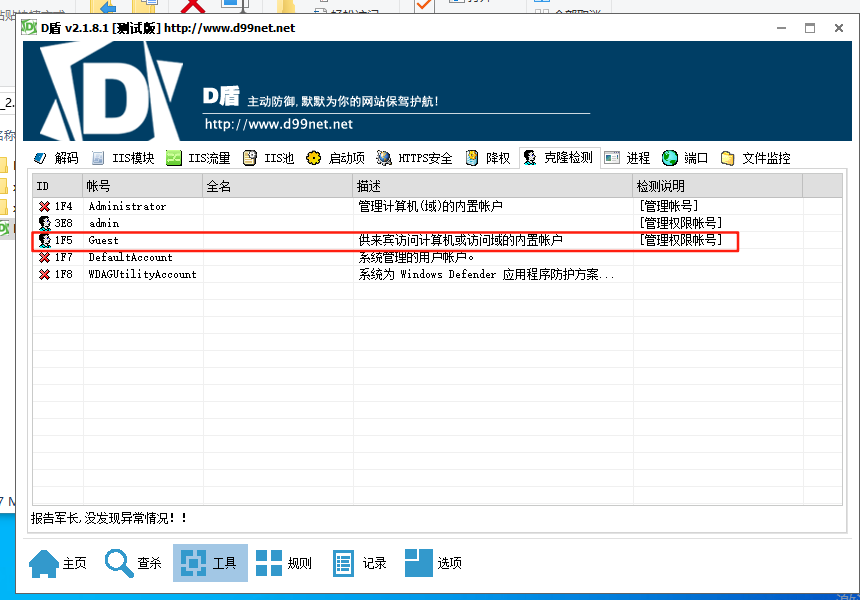Click [管理权限帐号] in the admin row

tap(681, 223)
